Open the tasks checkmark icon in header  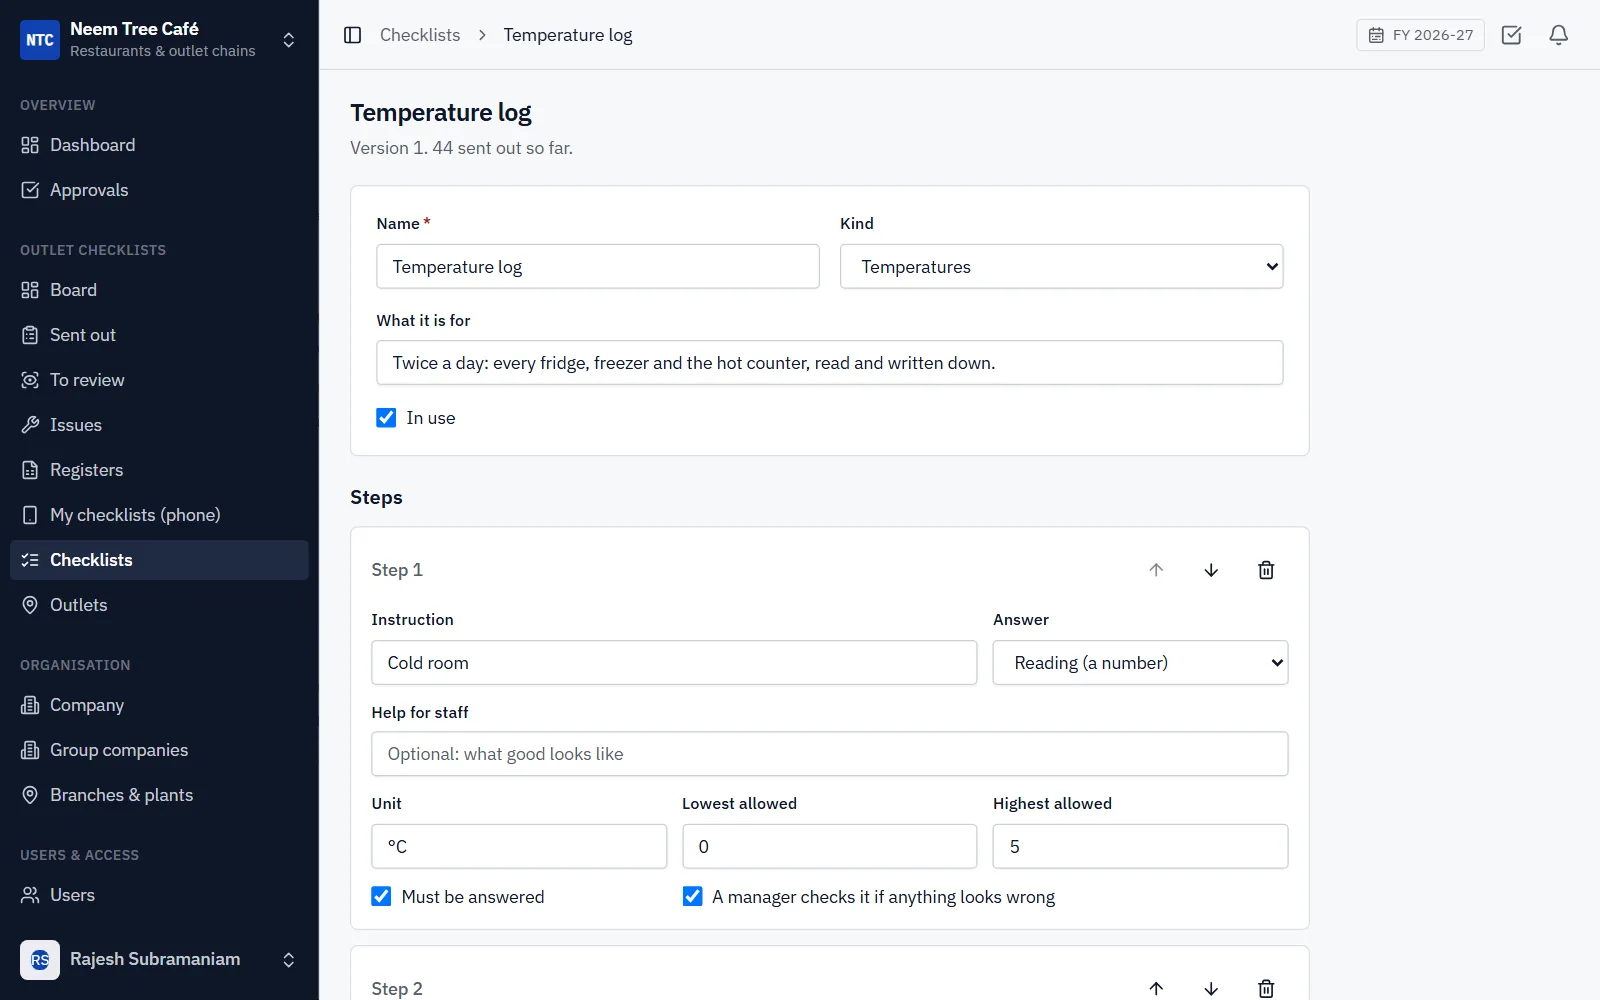pos(1512,35)
